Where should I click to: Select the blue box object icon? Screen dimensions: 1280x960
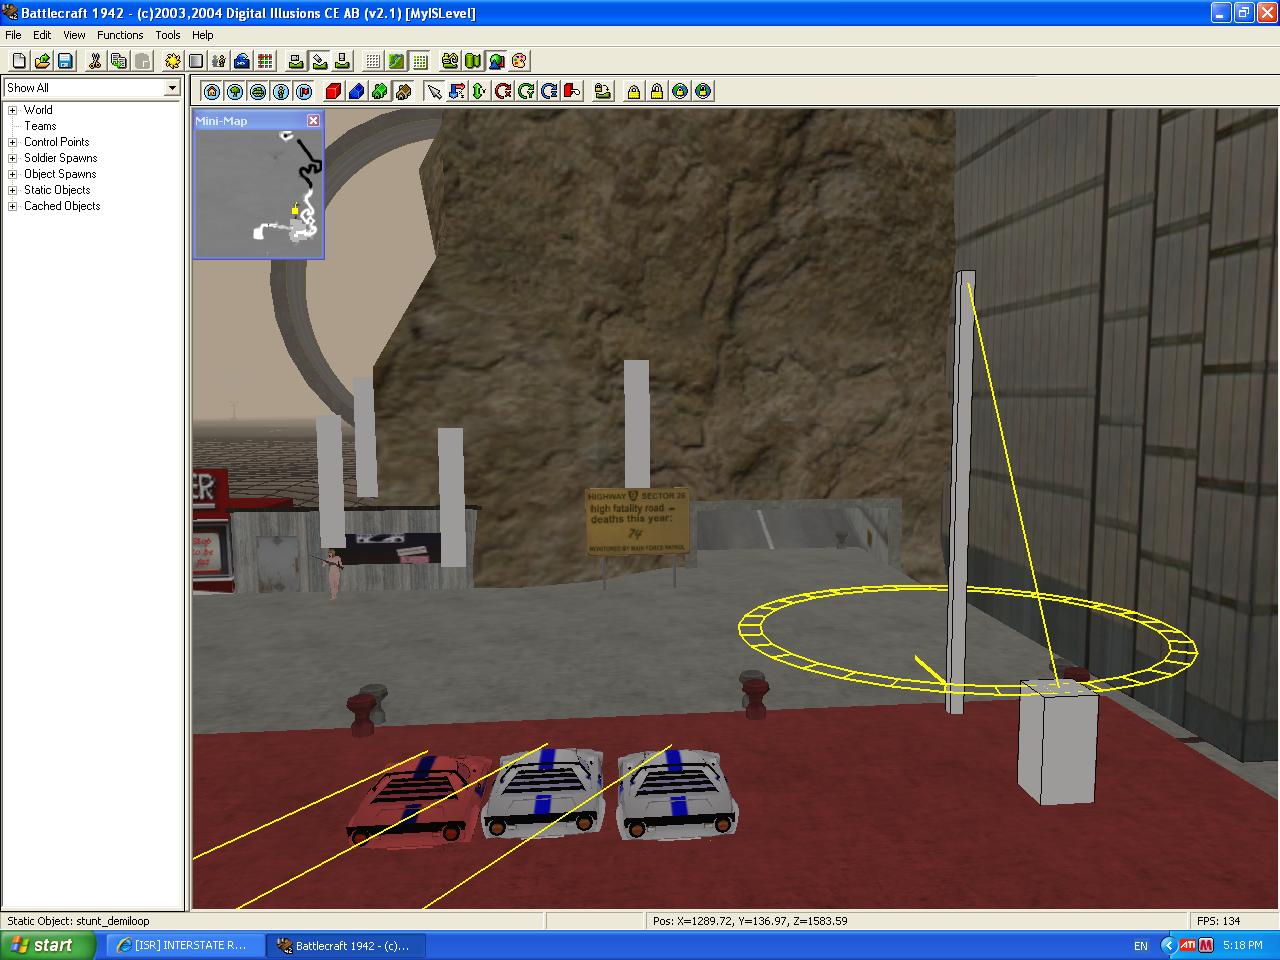point(357,91)
